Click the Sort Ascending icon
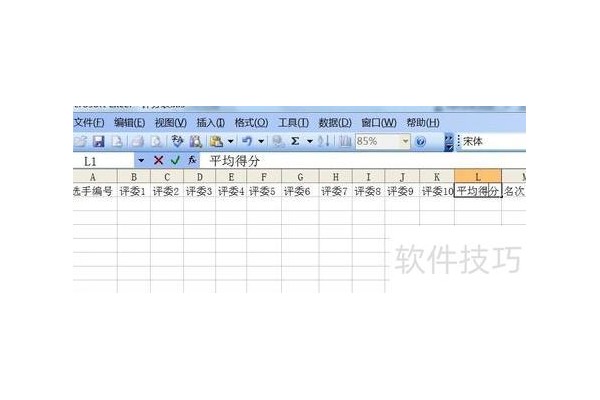 click(324, 142)
